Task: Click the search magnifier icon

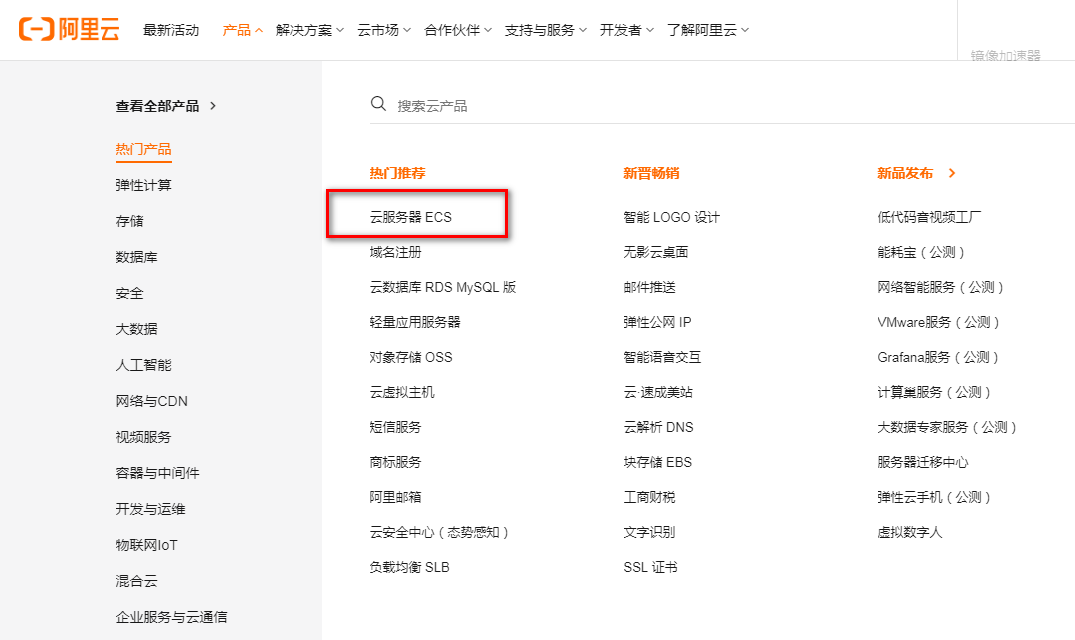Action: (x=378, y=104)
